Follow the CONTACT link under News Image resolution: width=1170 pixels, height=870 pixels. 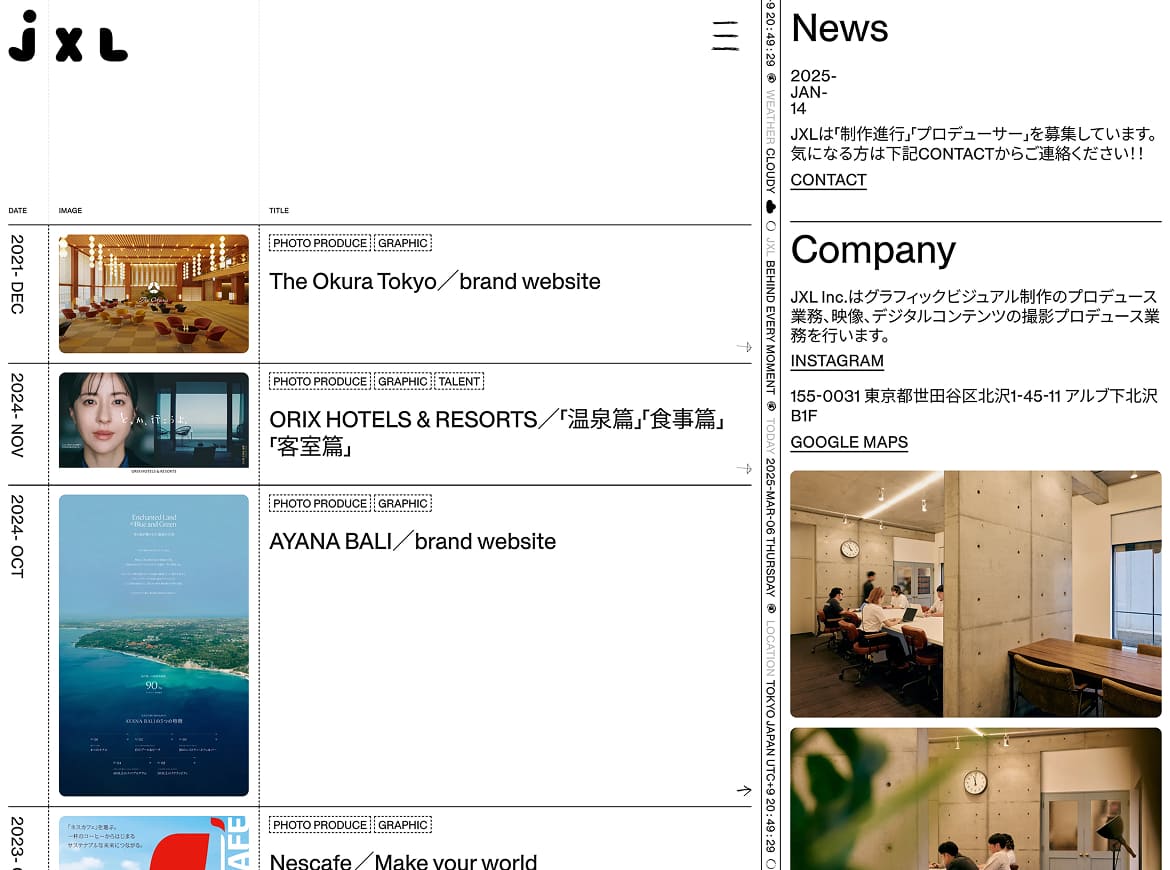click(x=828, y=180)
